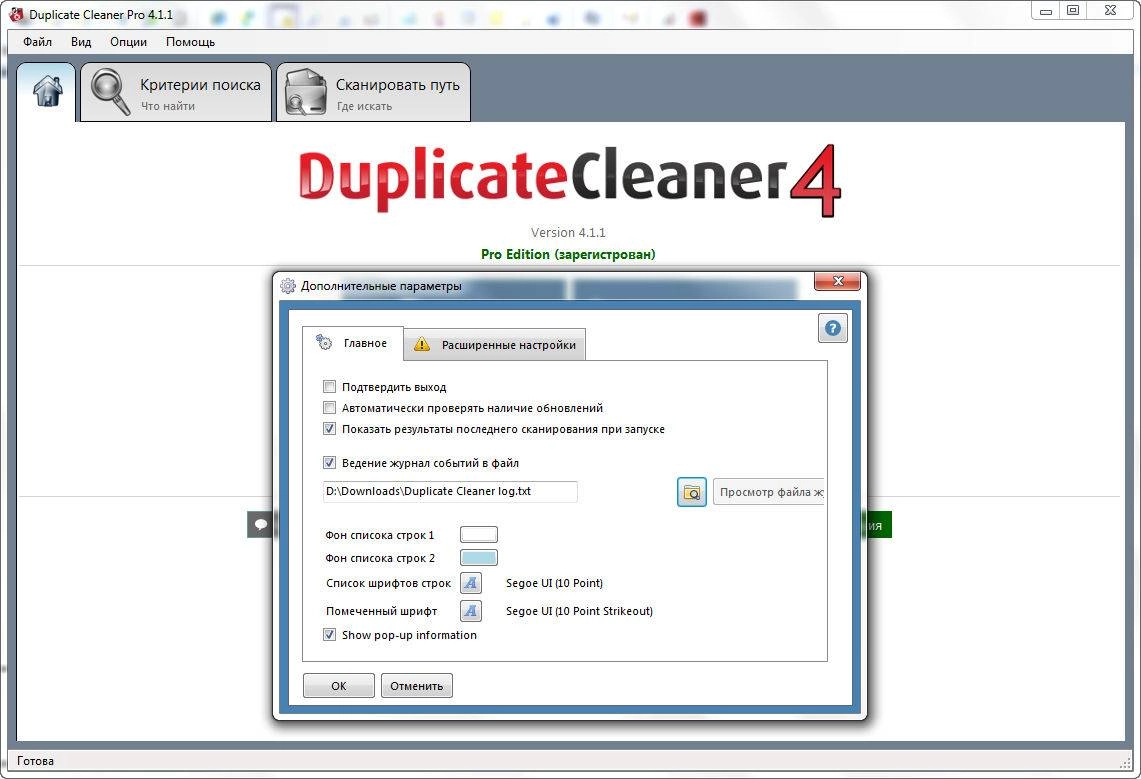Click the log file path field

point(450,492)
